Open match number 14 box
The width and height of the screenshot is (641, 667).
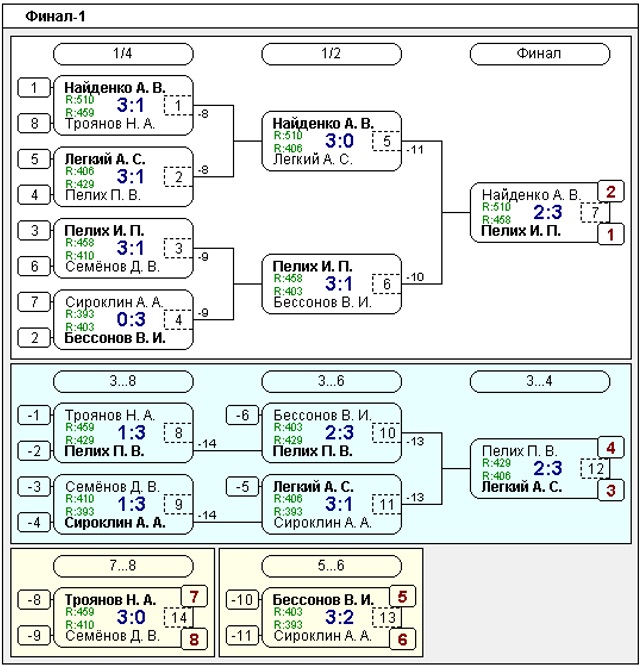[x=178, y=617]
